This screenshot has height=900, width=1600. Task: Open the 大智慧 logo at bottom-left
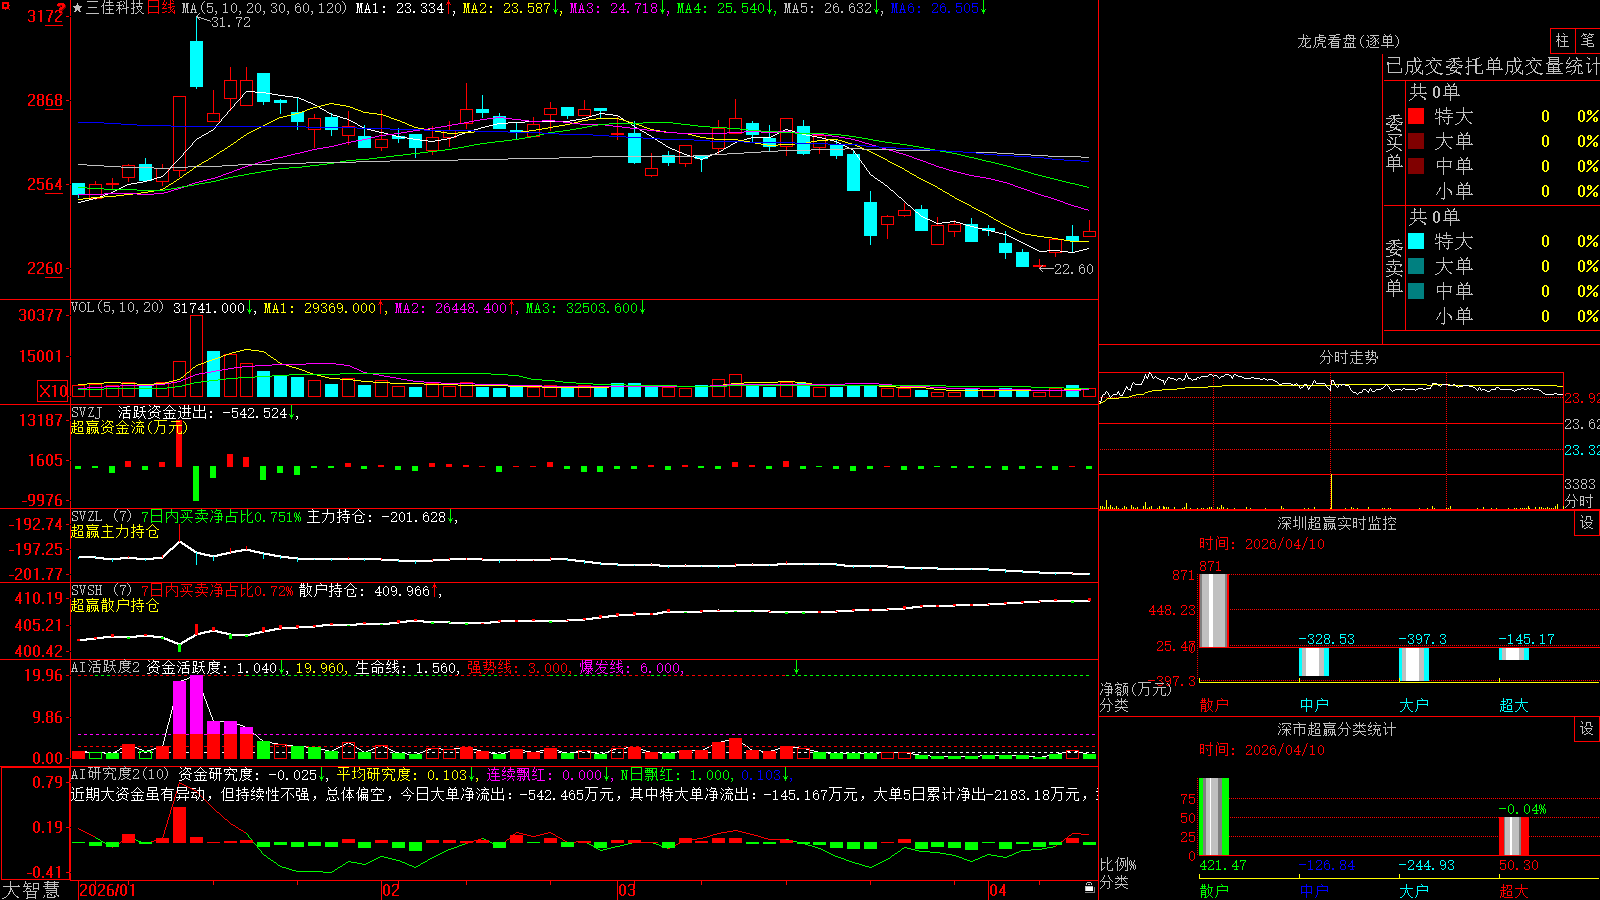pos(31,890)
